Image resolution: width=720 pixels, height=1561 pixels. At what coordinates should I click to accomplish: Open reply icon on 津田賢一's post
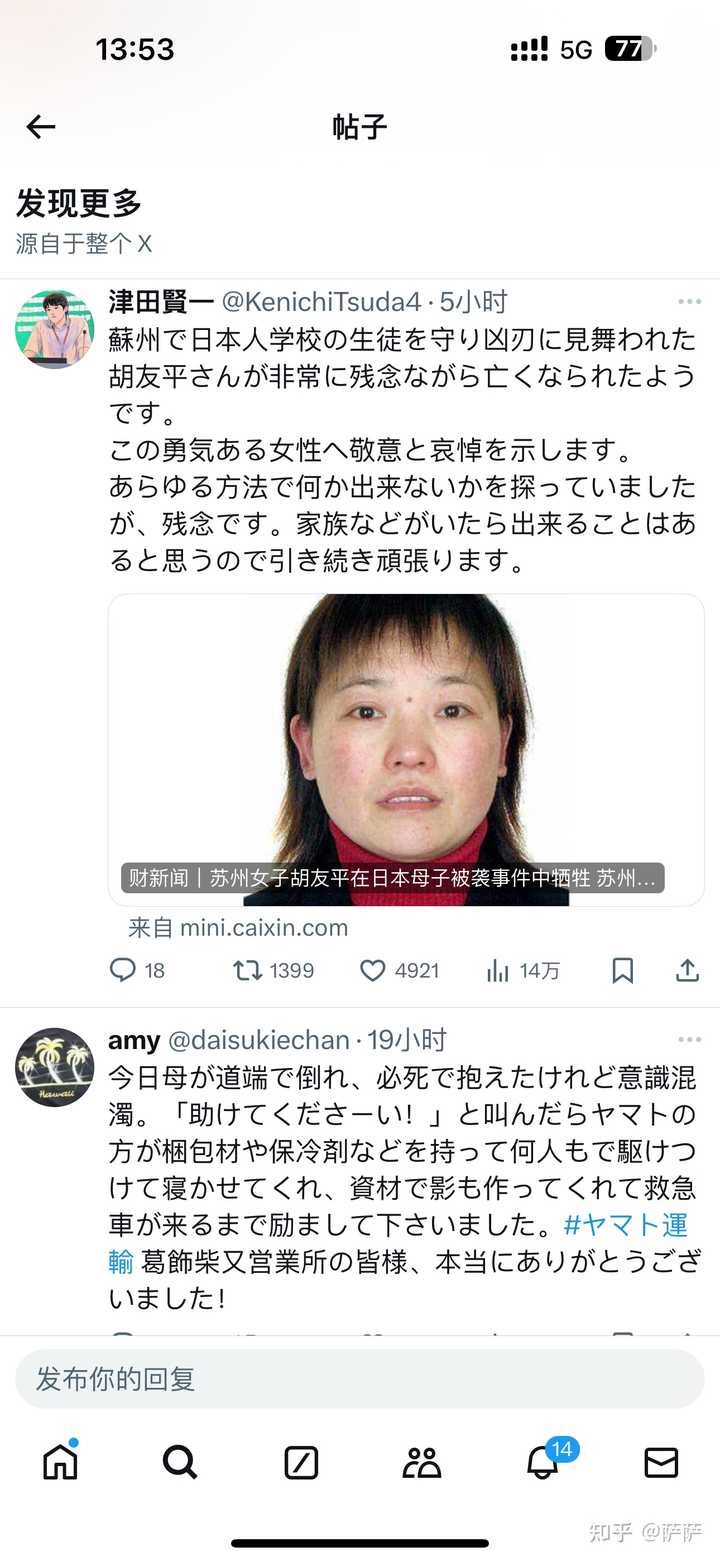[x=122, y=970]
